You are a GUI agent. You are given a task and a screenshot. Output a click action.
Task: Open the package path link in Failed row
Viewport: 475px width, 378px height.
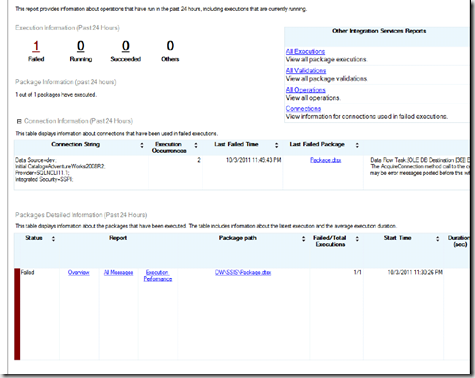(243, 273)
